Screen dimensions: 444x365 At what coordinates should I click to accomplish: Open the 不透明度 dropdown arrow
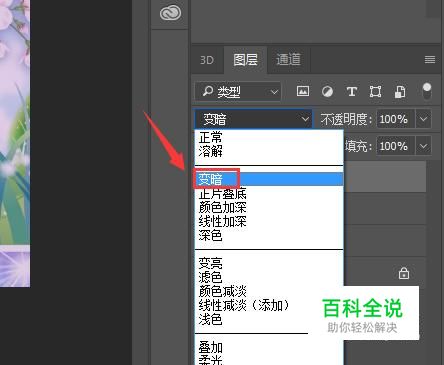pos(423,119)
